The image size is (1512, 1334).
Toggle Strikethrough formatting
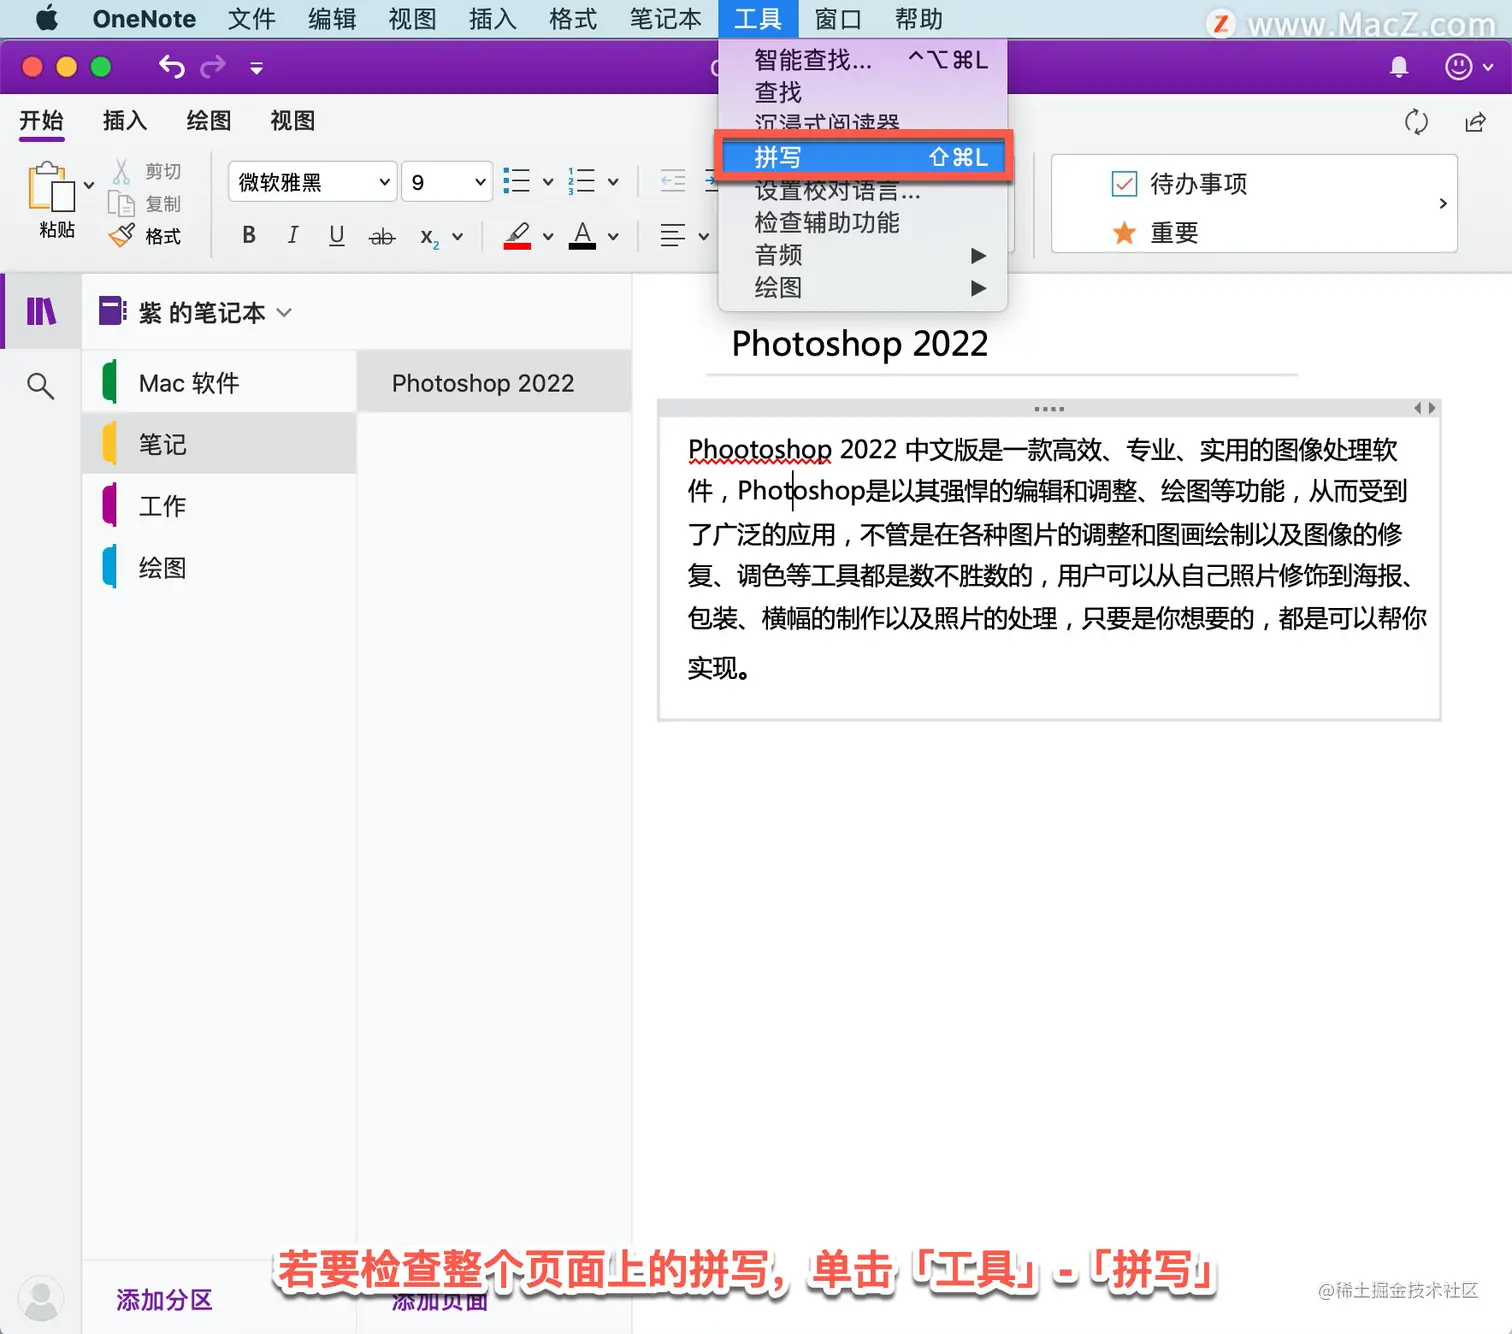[382, 237]
